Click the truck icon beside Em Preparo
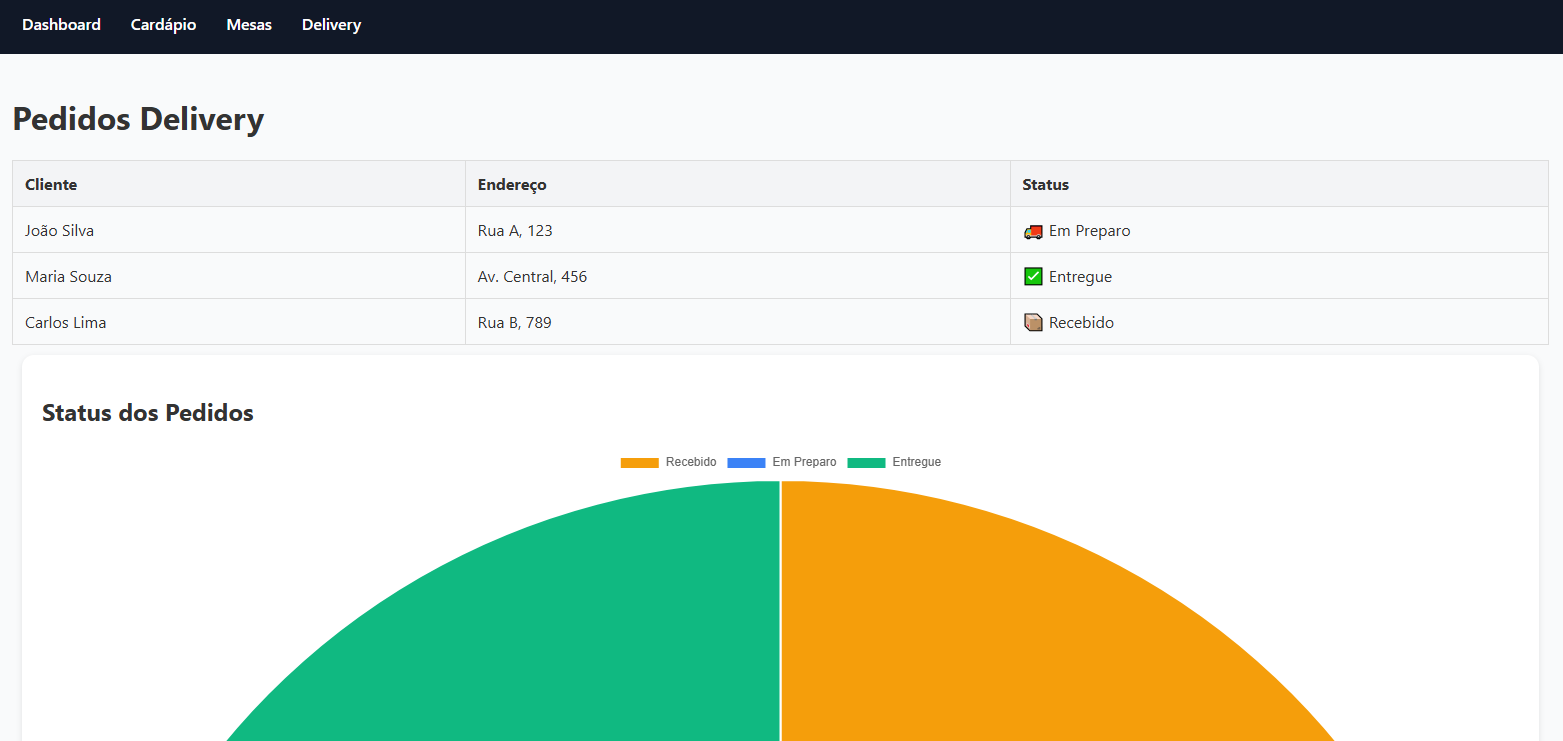1563x741 pixels. click(x=1033, y=231)
